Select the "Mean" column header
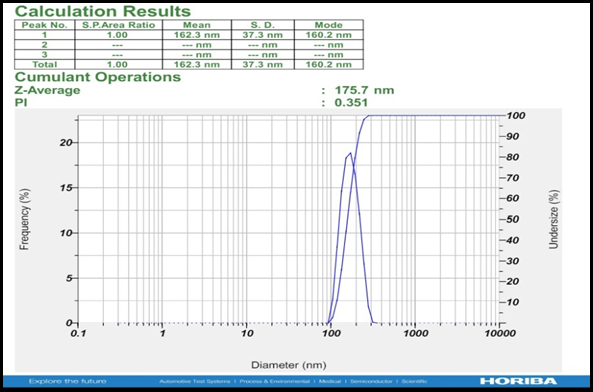 click(x=197, y=25)
